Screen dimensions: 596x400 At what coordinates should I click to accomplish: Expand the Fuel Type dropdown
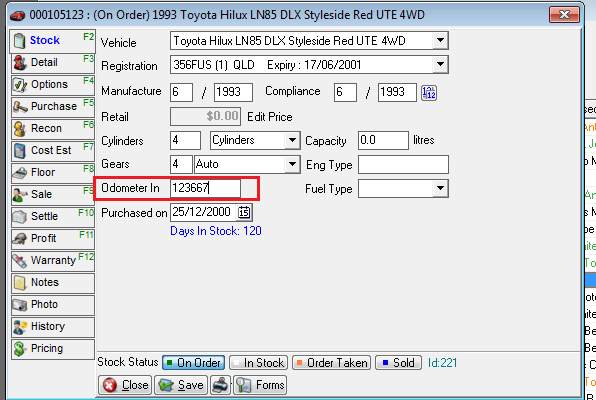(x=440, y=188)
